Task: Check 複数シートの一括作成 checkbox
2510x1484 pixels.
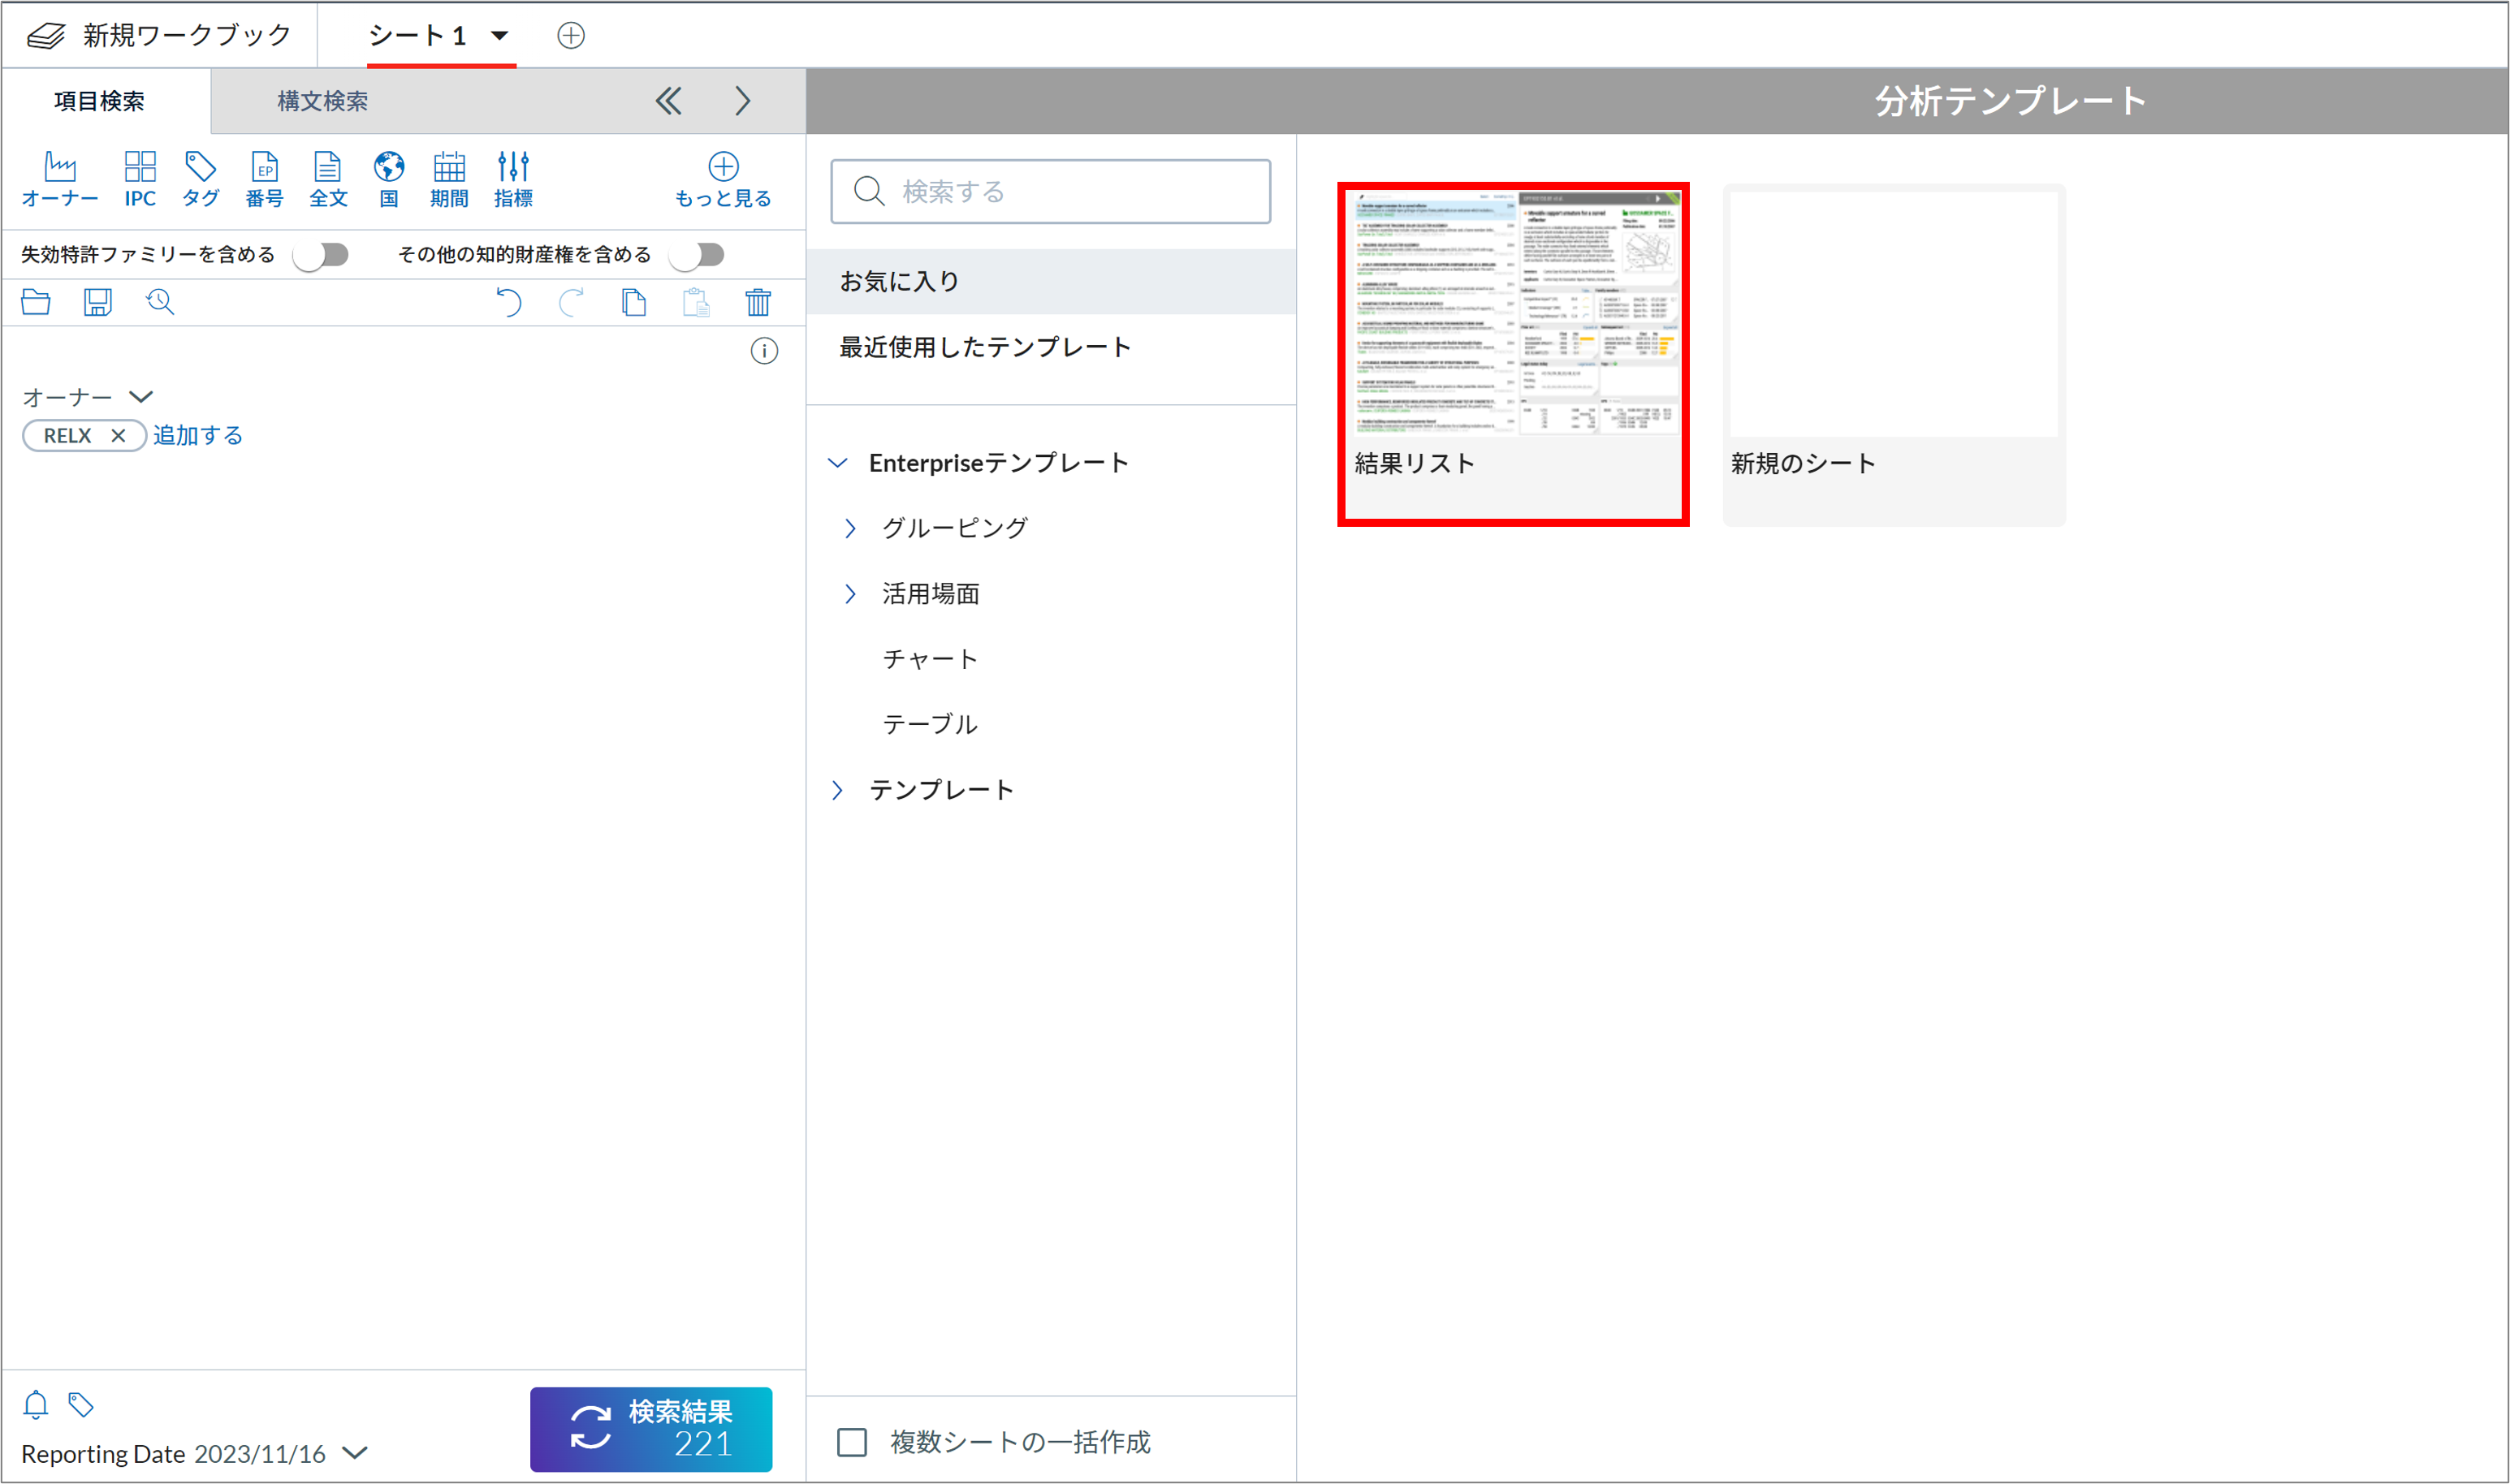Action: (852, 1442)
